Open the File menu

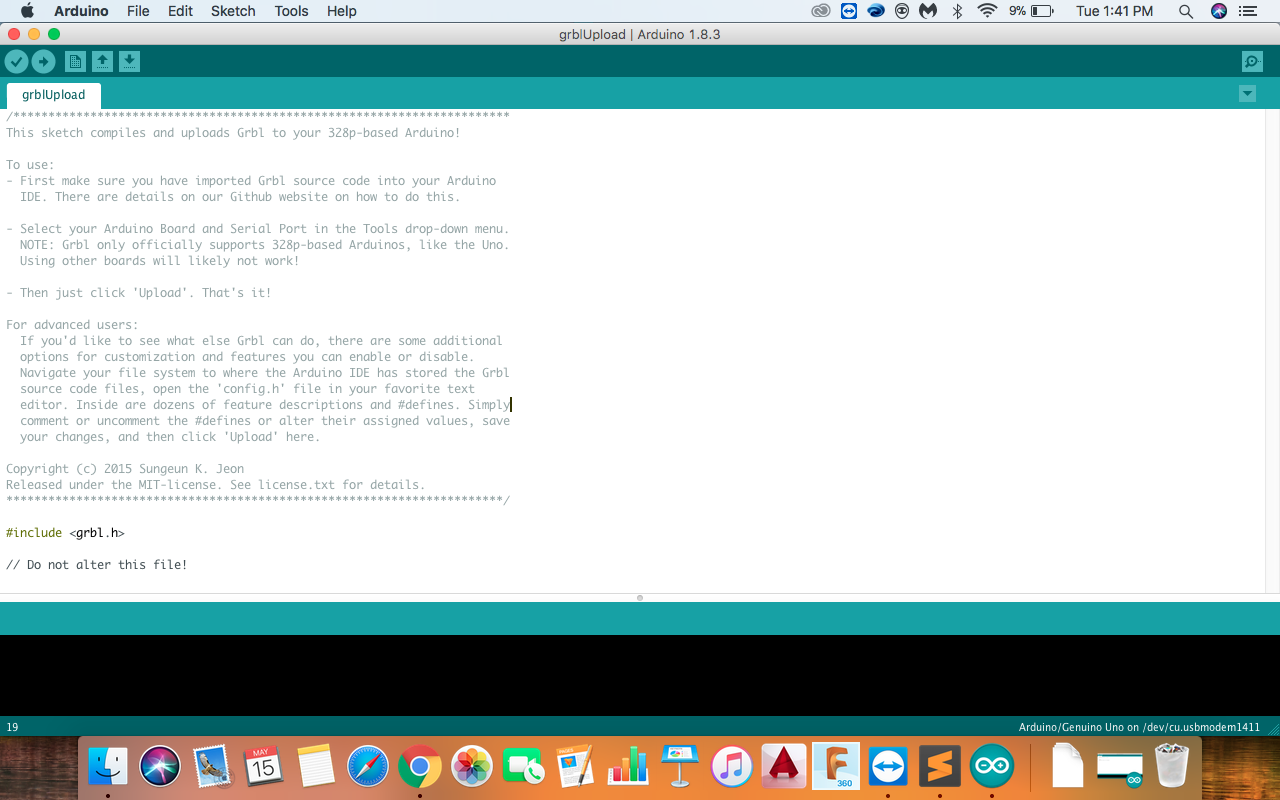138,11
